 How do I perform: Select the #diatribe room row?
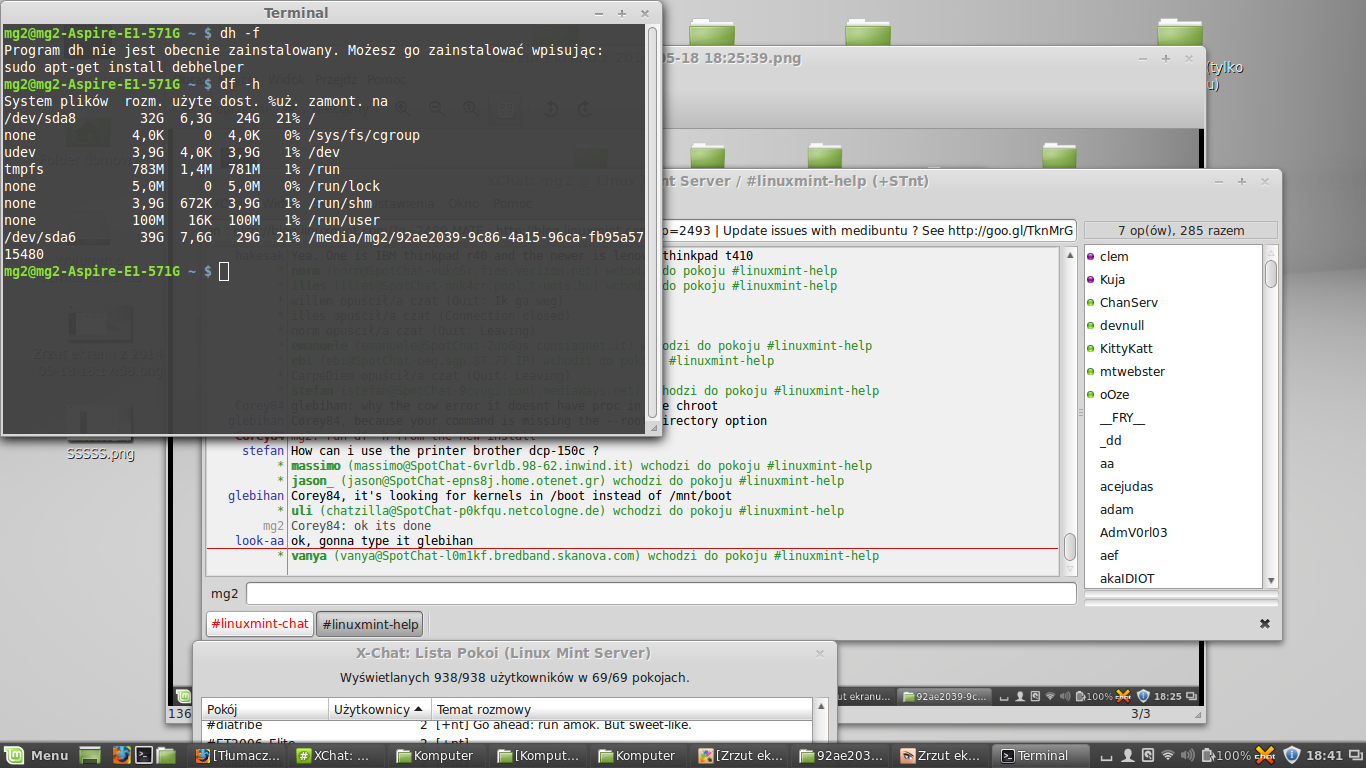(506, 726)
